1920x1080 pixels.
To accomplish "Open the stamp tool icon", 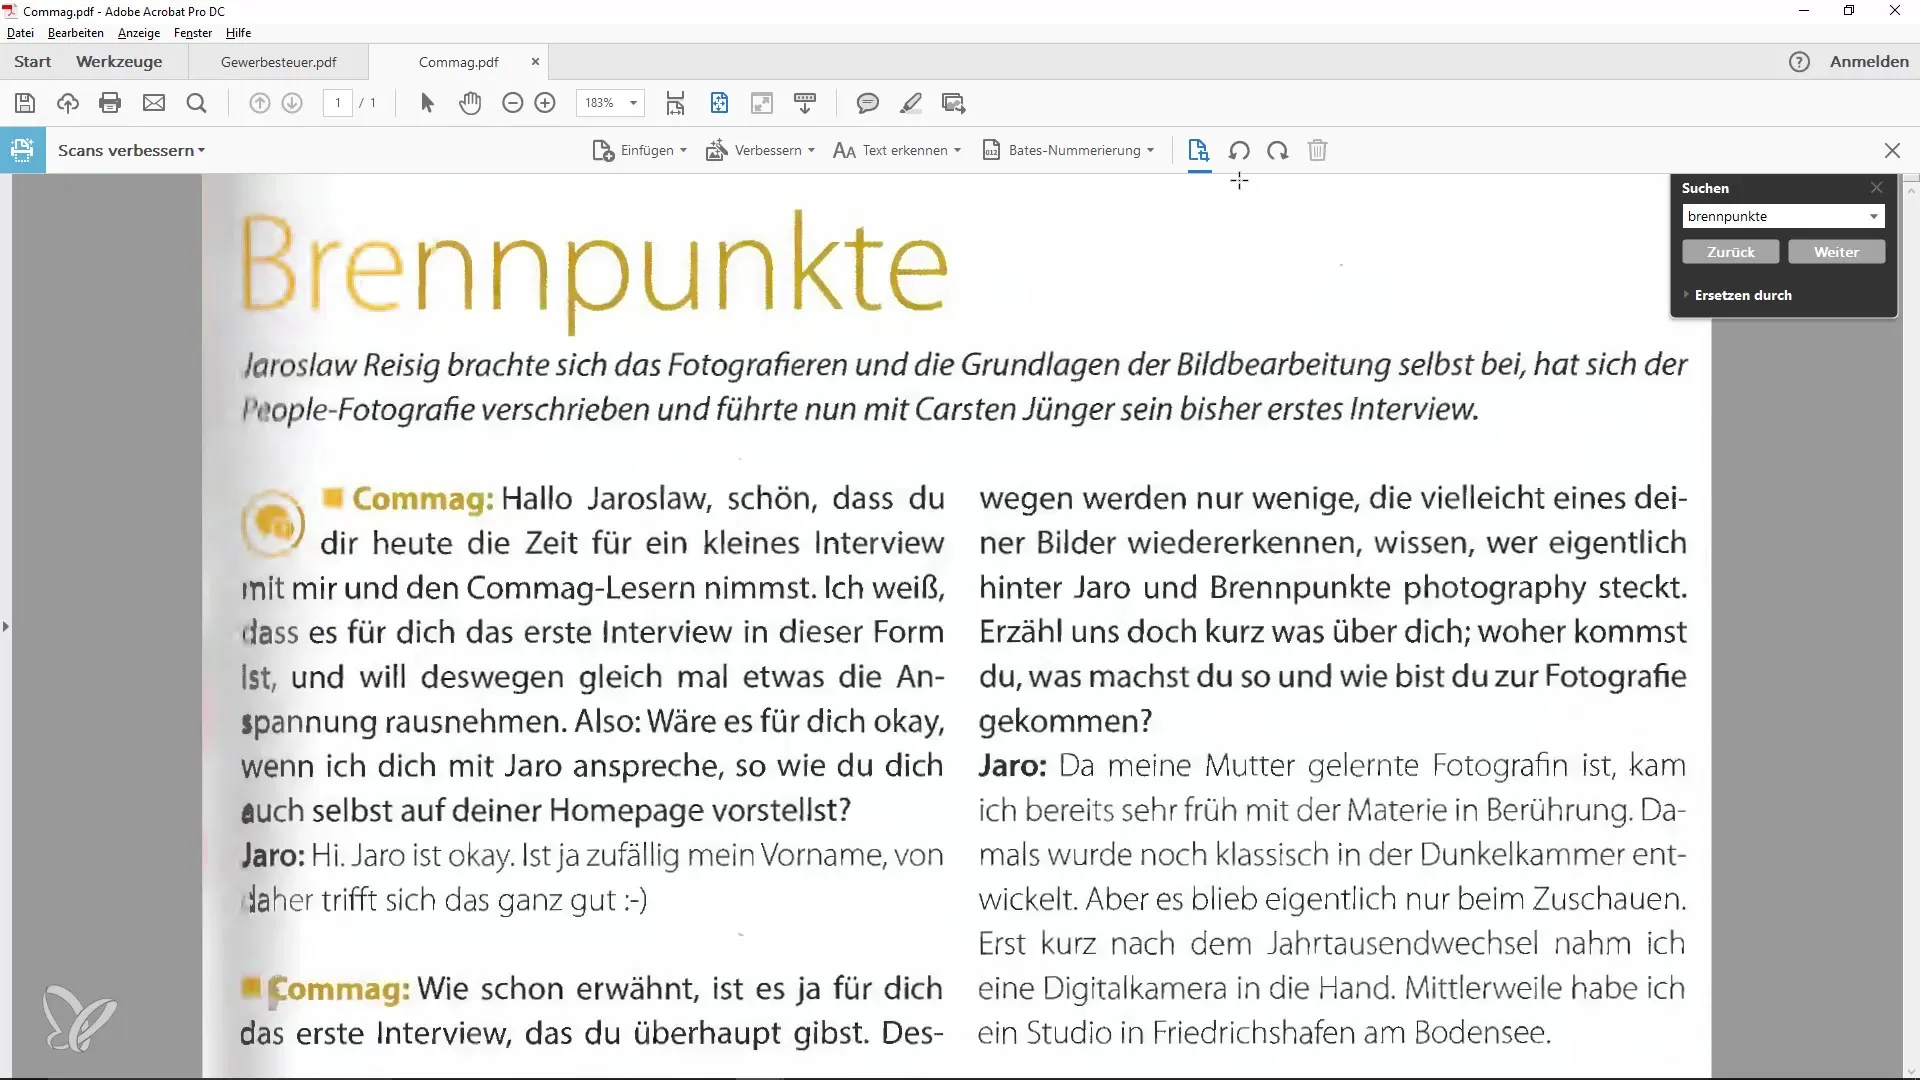I will tap(954, 103).
